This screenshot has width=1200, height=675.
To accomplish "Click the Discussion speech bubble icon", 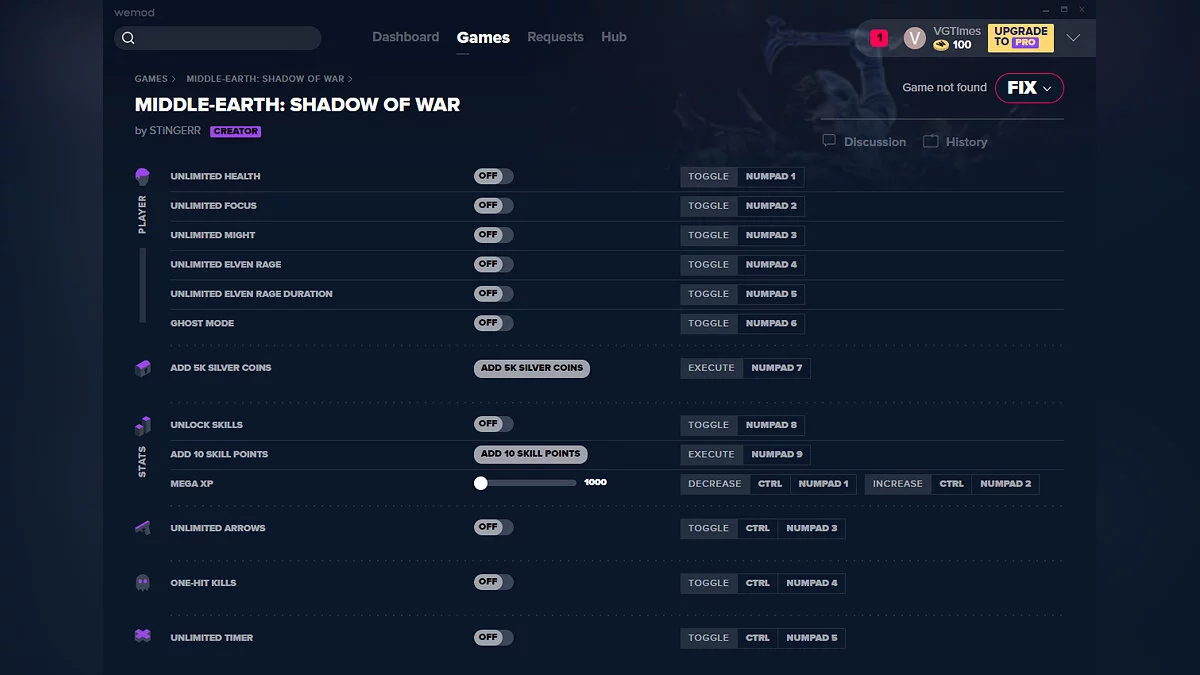I will pyautogui.click(x=829, y=141).
